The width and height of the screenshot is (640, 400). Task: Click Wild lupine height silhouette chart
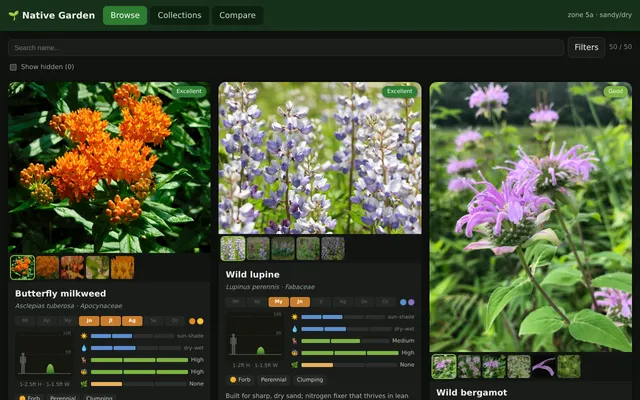pos(255,337)
